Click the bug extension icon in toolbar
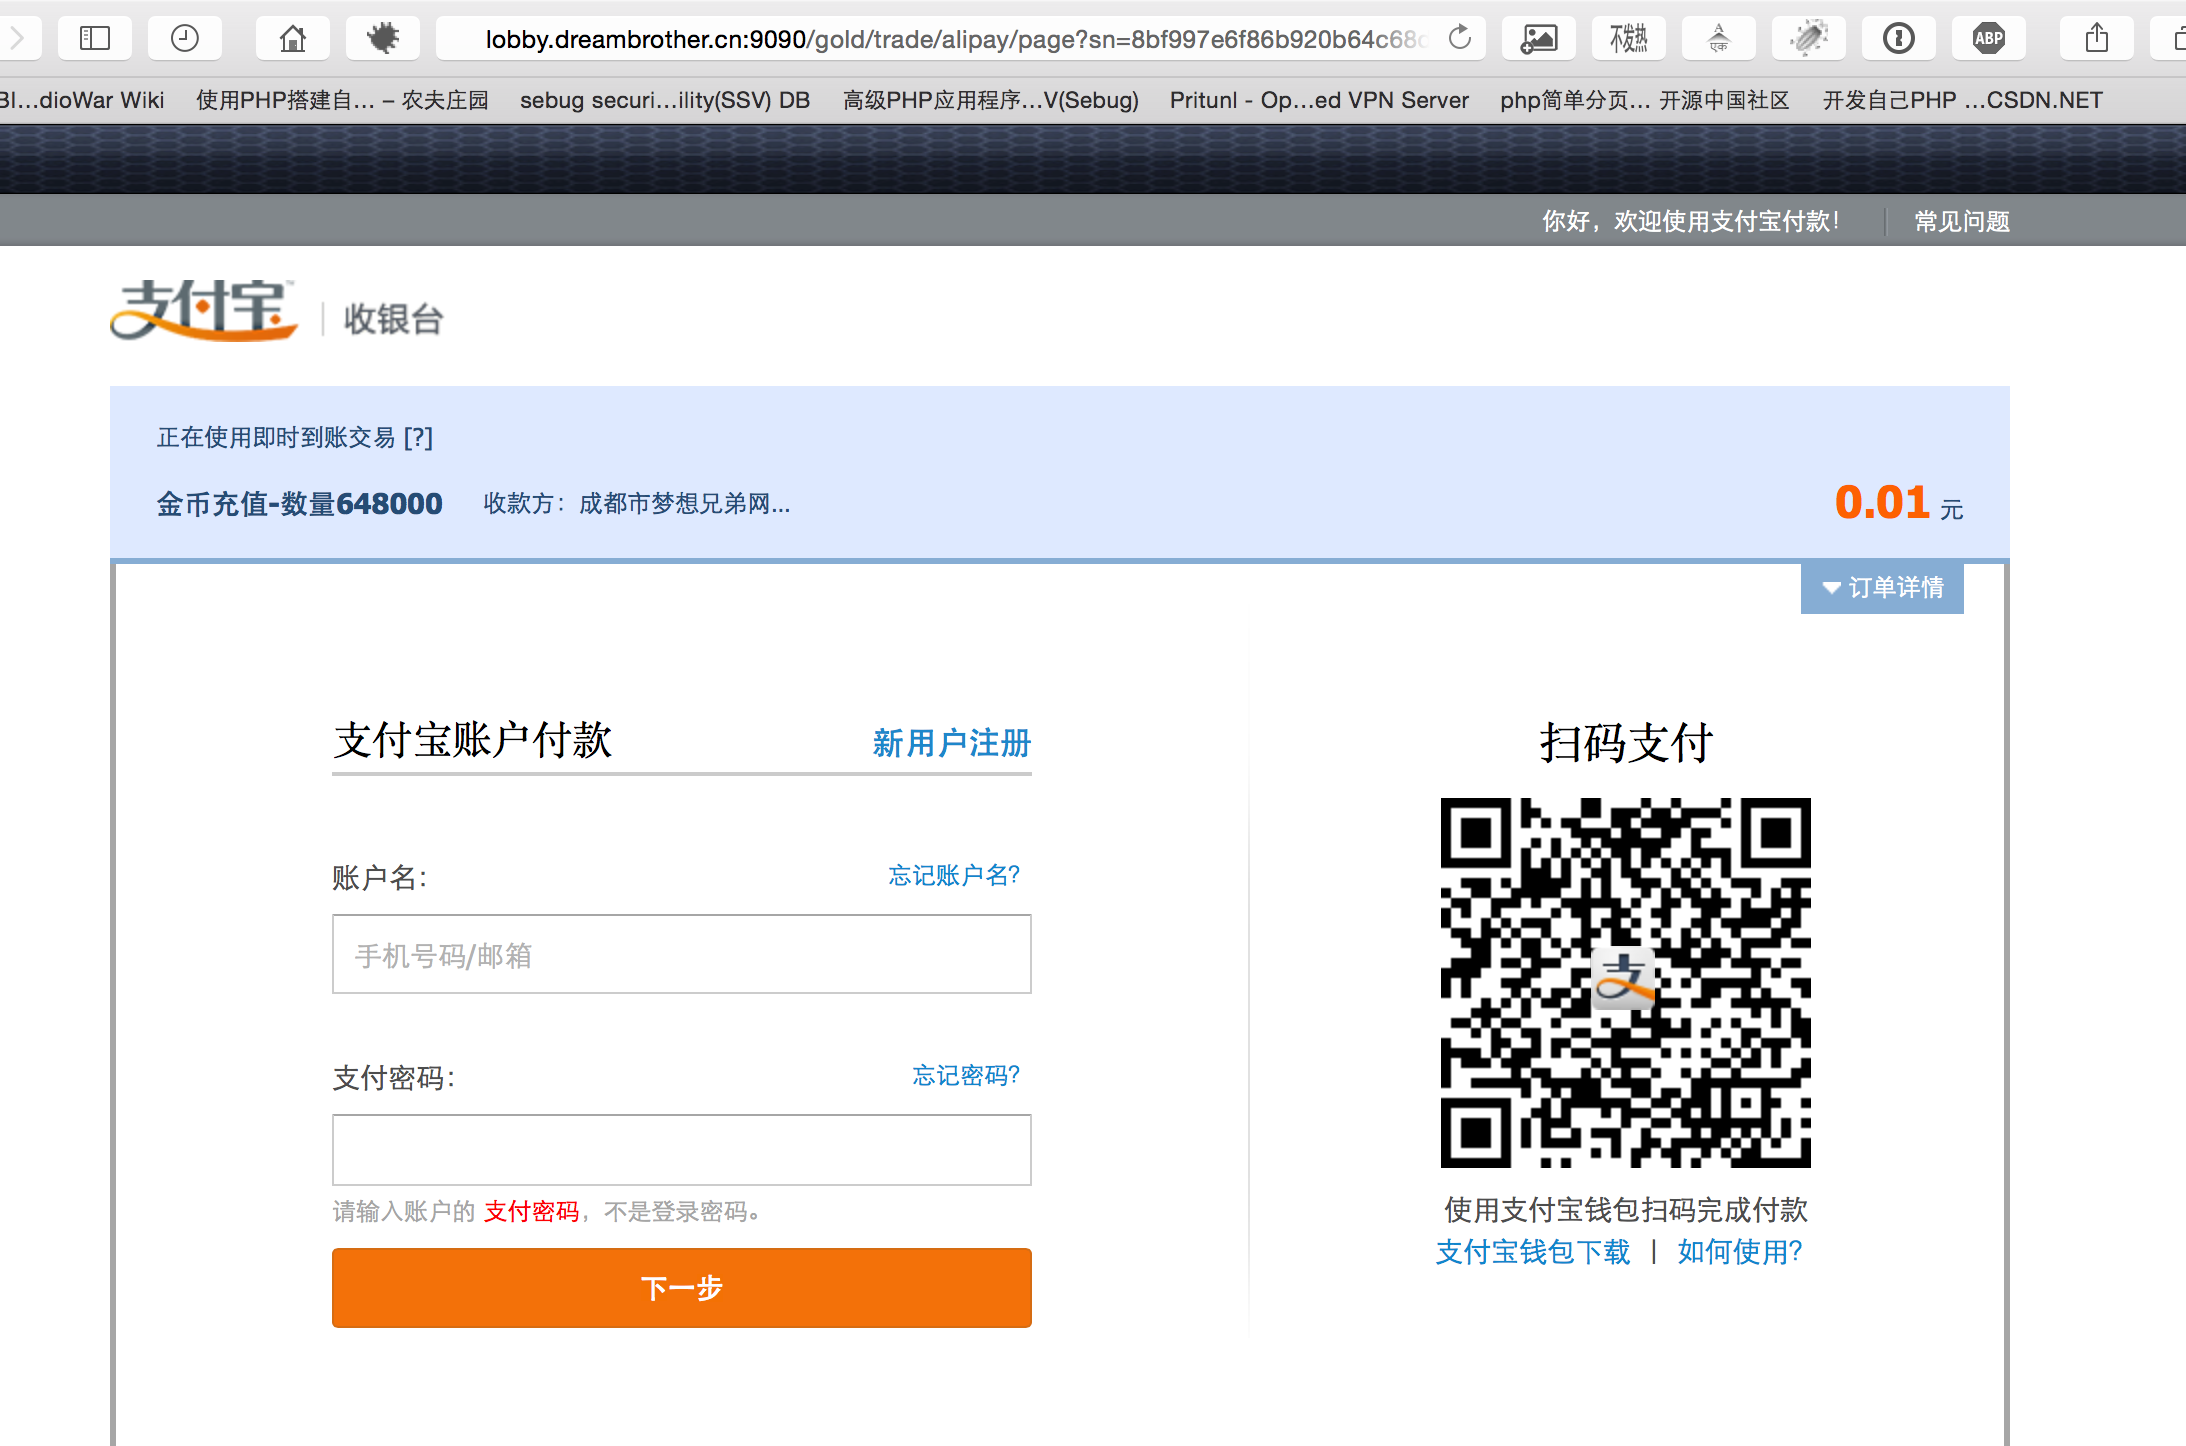Viewport: 2186px width, 1446px height. 383,39
